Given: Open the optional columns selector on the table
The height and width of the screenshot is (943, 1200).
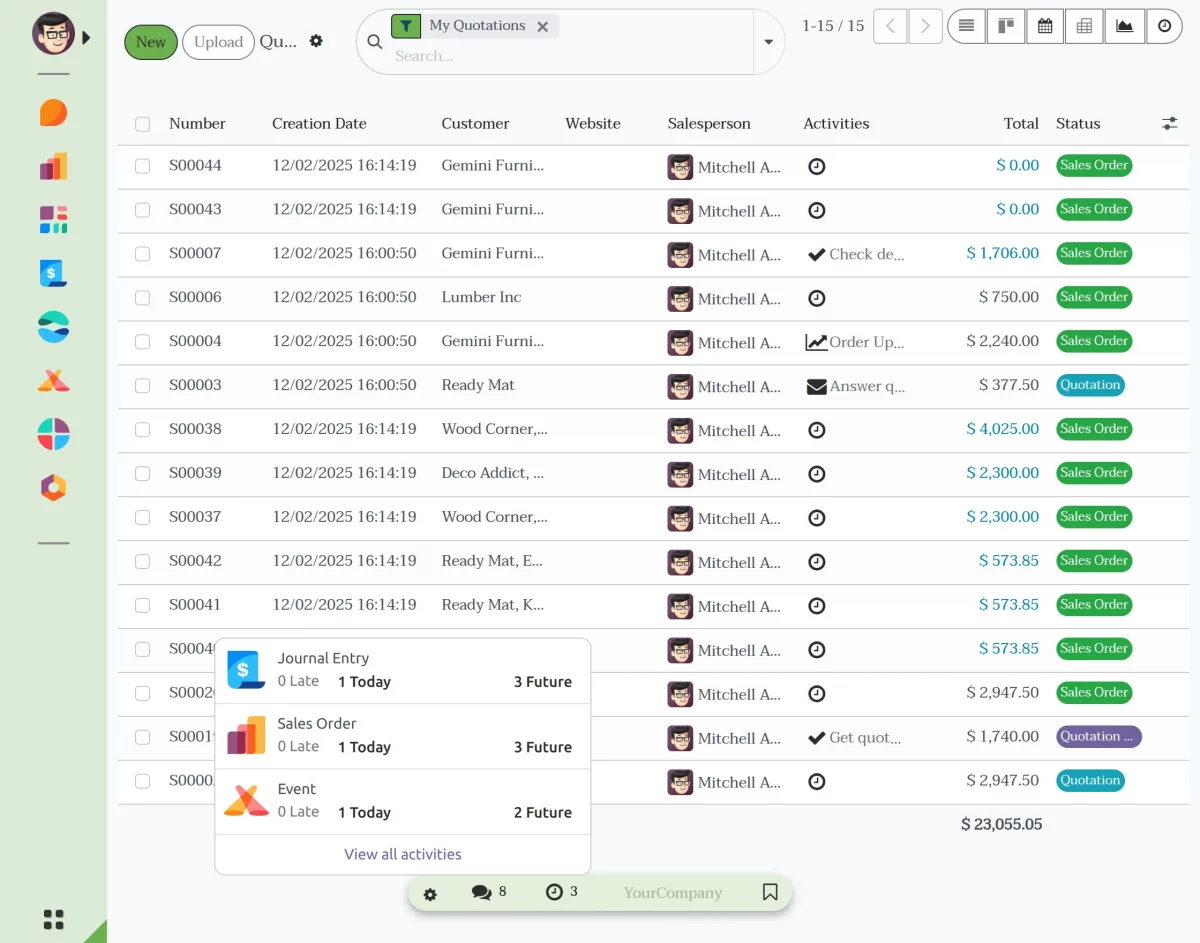Looking at the screenshot, I should 1170,123.
